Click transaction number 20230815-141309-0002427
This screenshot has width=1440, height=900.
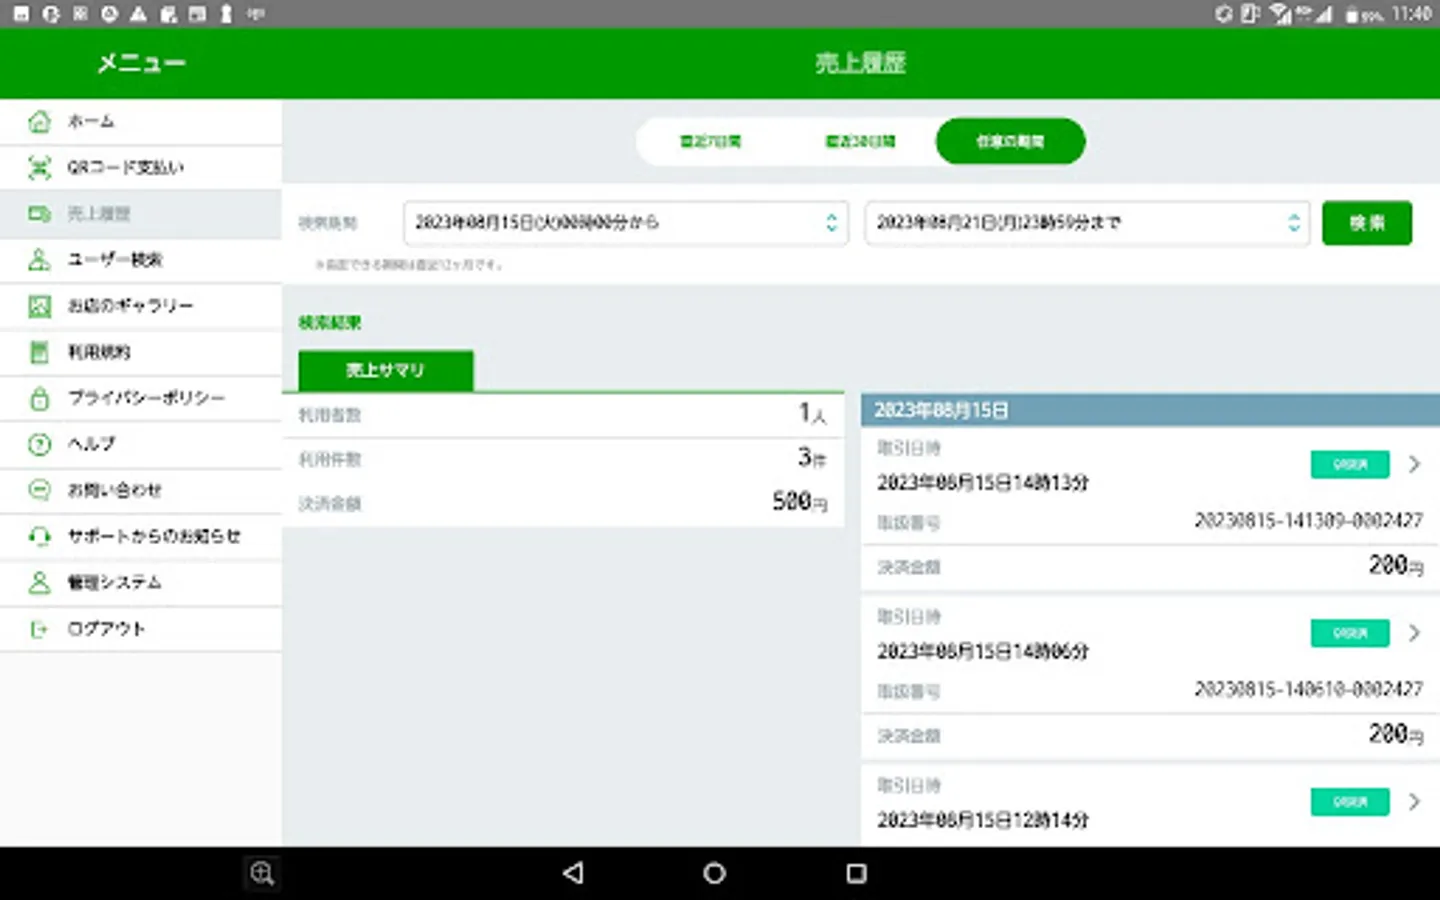coord(1308,521)
